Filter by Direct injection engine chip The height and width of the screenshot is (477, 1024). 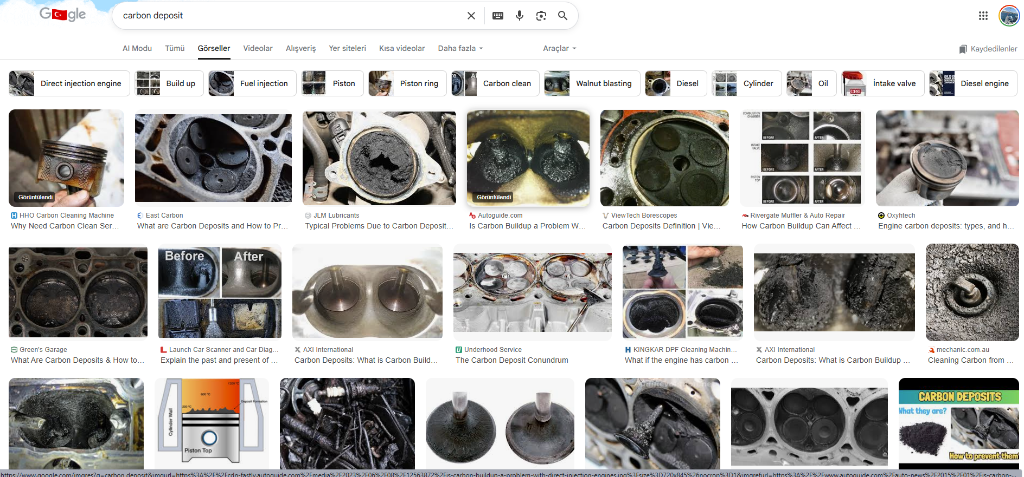[69, 84]
